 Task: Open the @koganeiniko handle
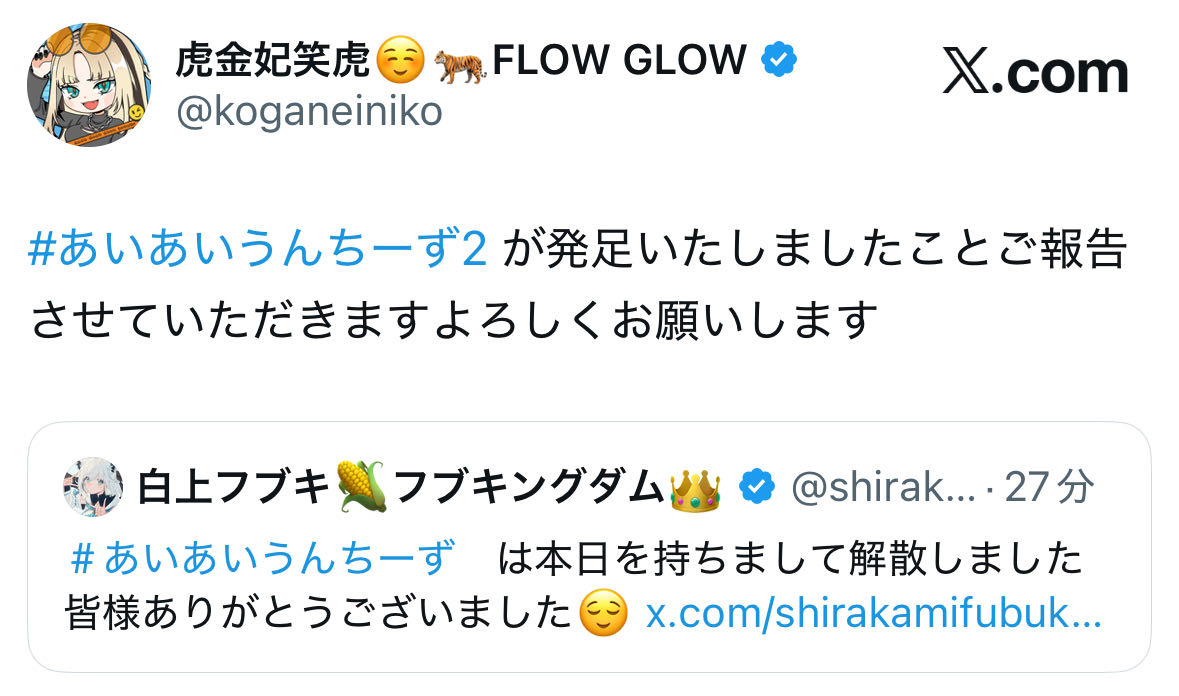(x=309, y=112)
